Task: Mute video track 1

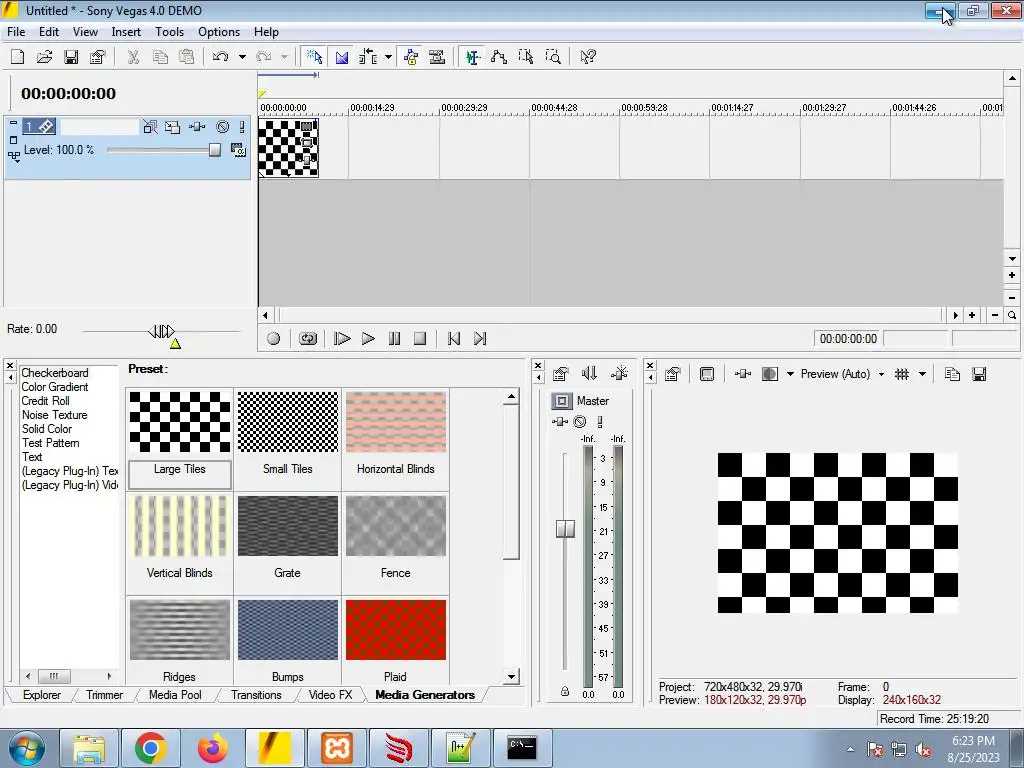Action: pyautogui.click(x=223, y=127)
